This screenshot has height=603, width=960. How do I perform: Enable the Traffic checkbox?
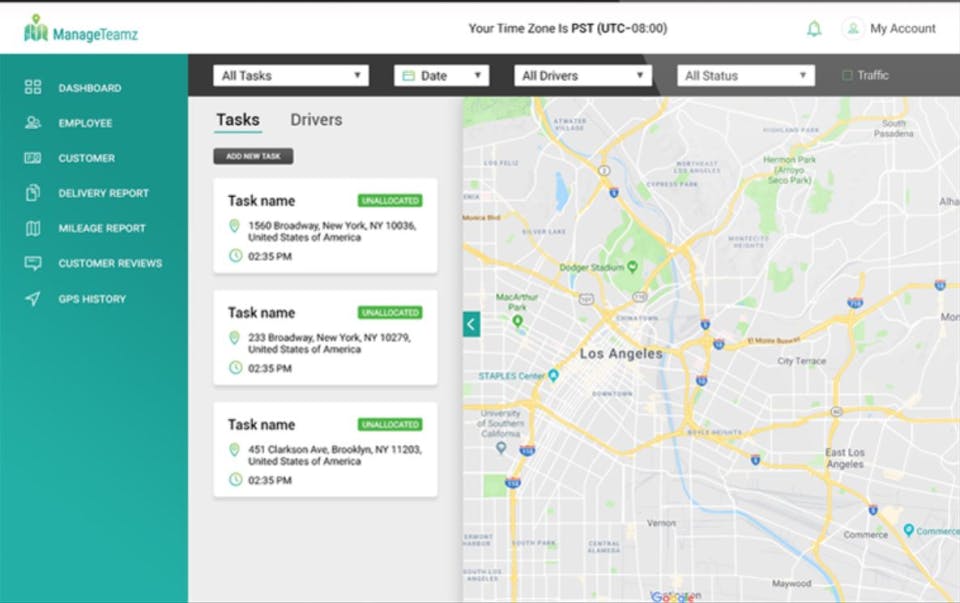(847, 75)
